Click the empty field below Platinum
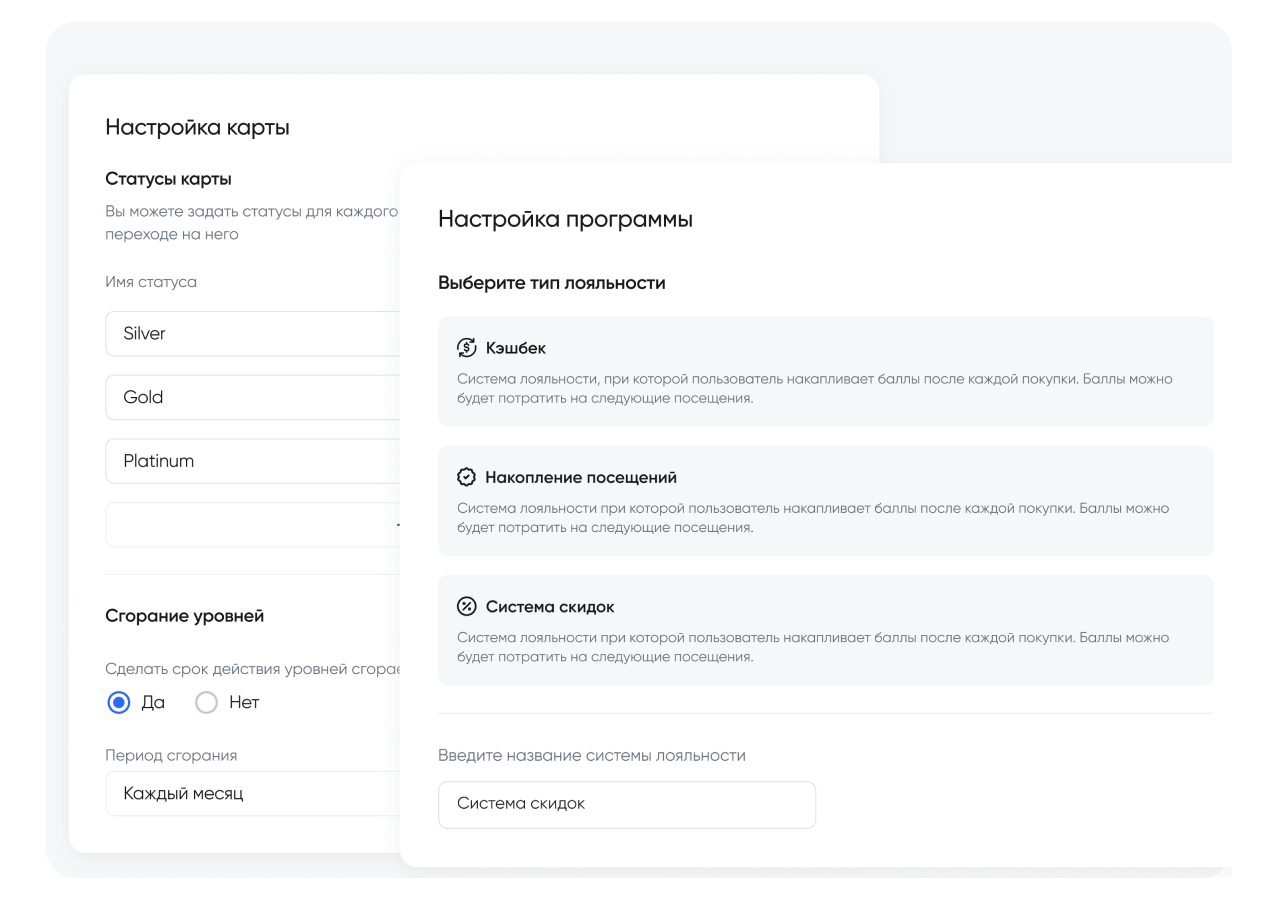The width and height of the screenshot is (1280, 900). coord(252,525)
